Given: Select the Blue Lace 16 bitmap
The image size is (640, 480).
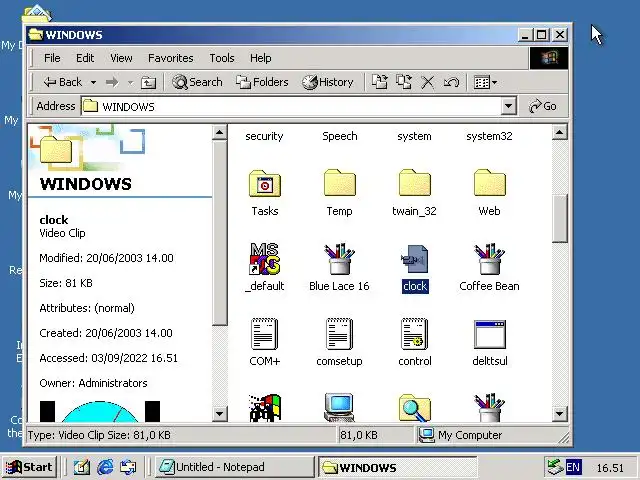Looking at the screenshot, I should click(340, 259).
